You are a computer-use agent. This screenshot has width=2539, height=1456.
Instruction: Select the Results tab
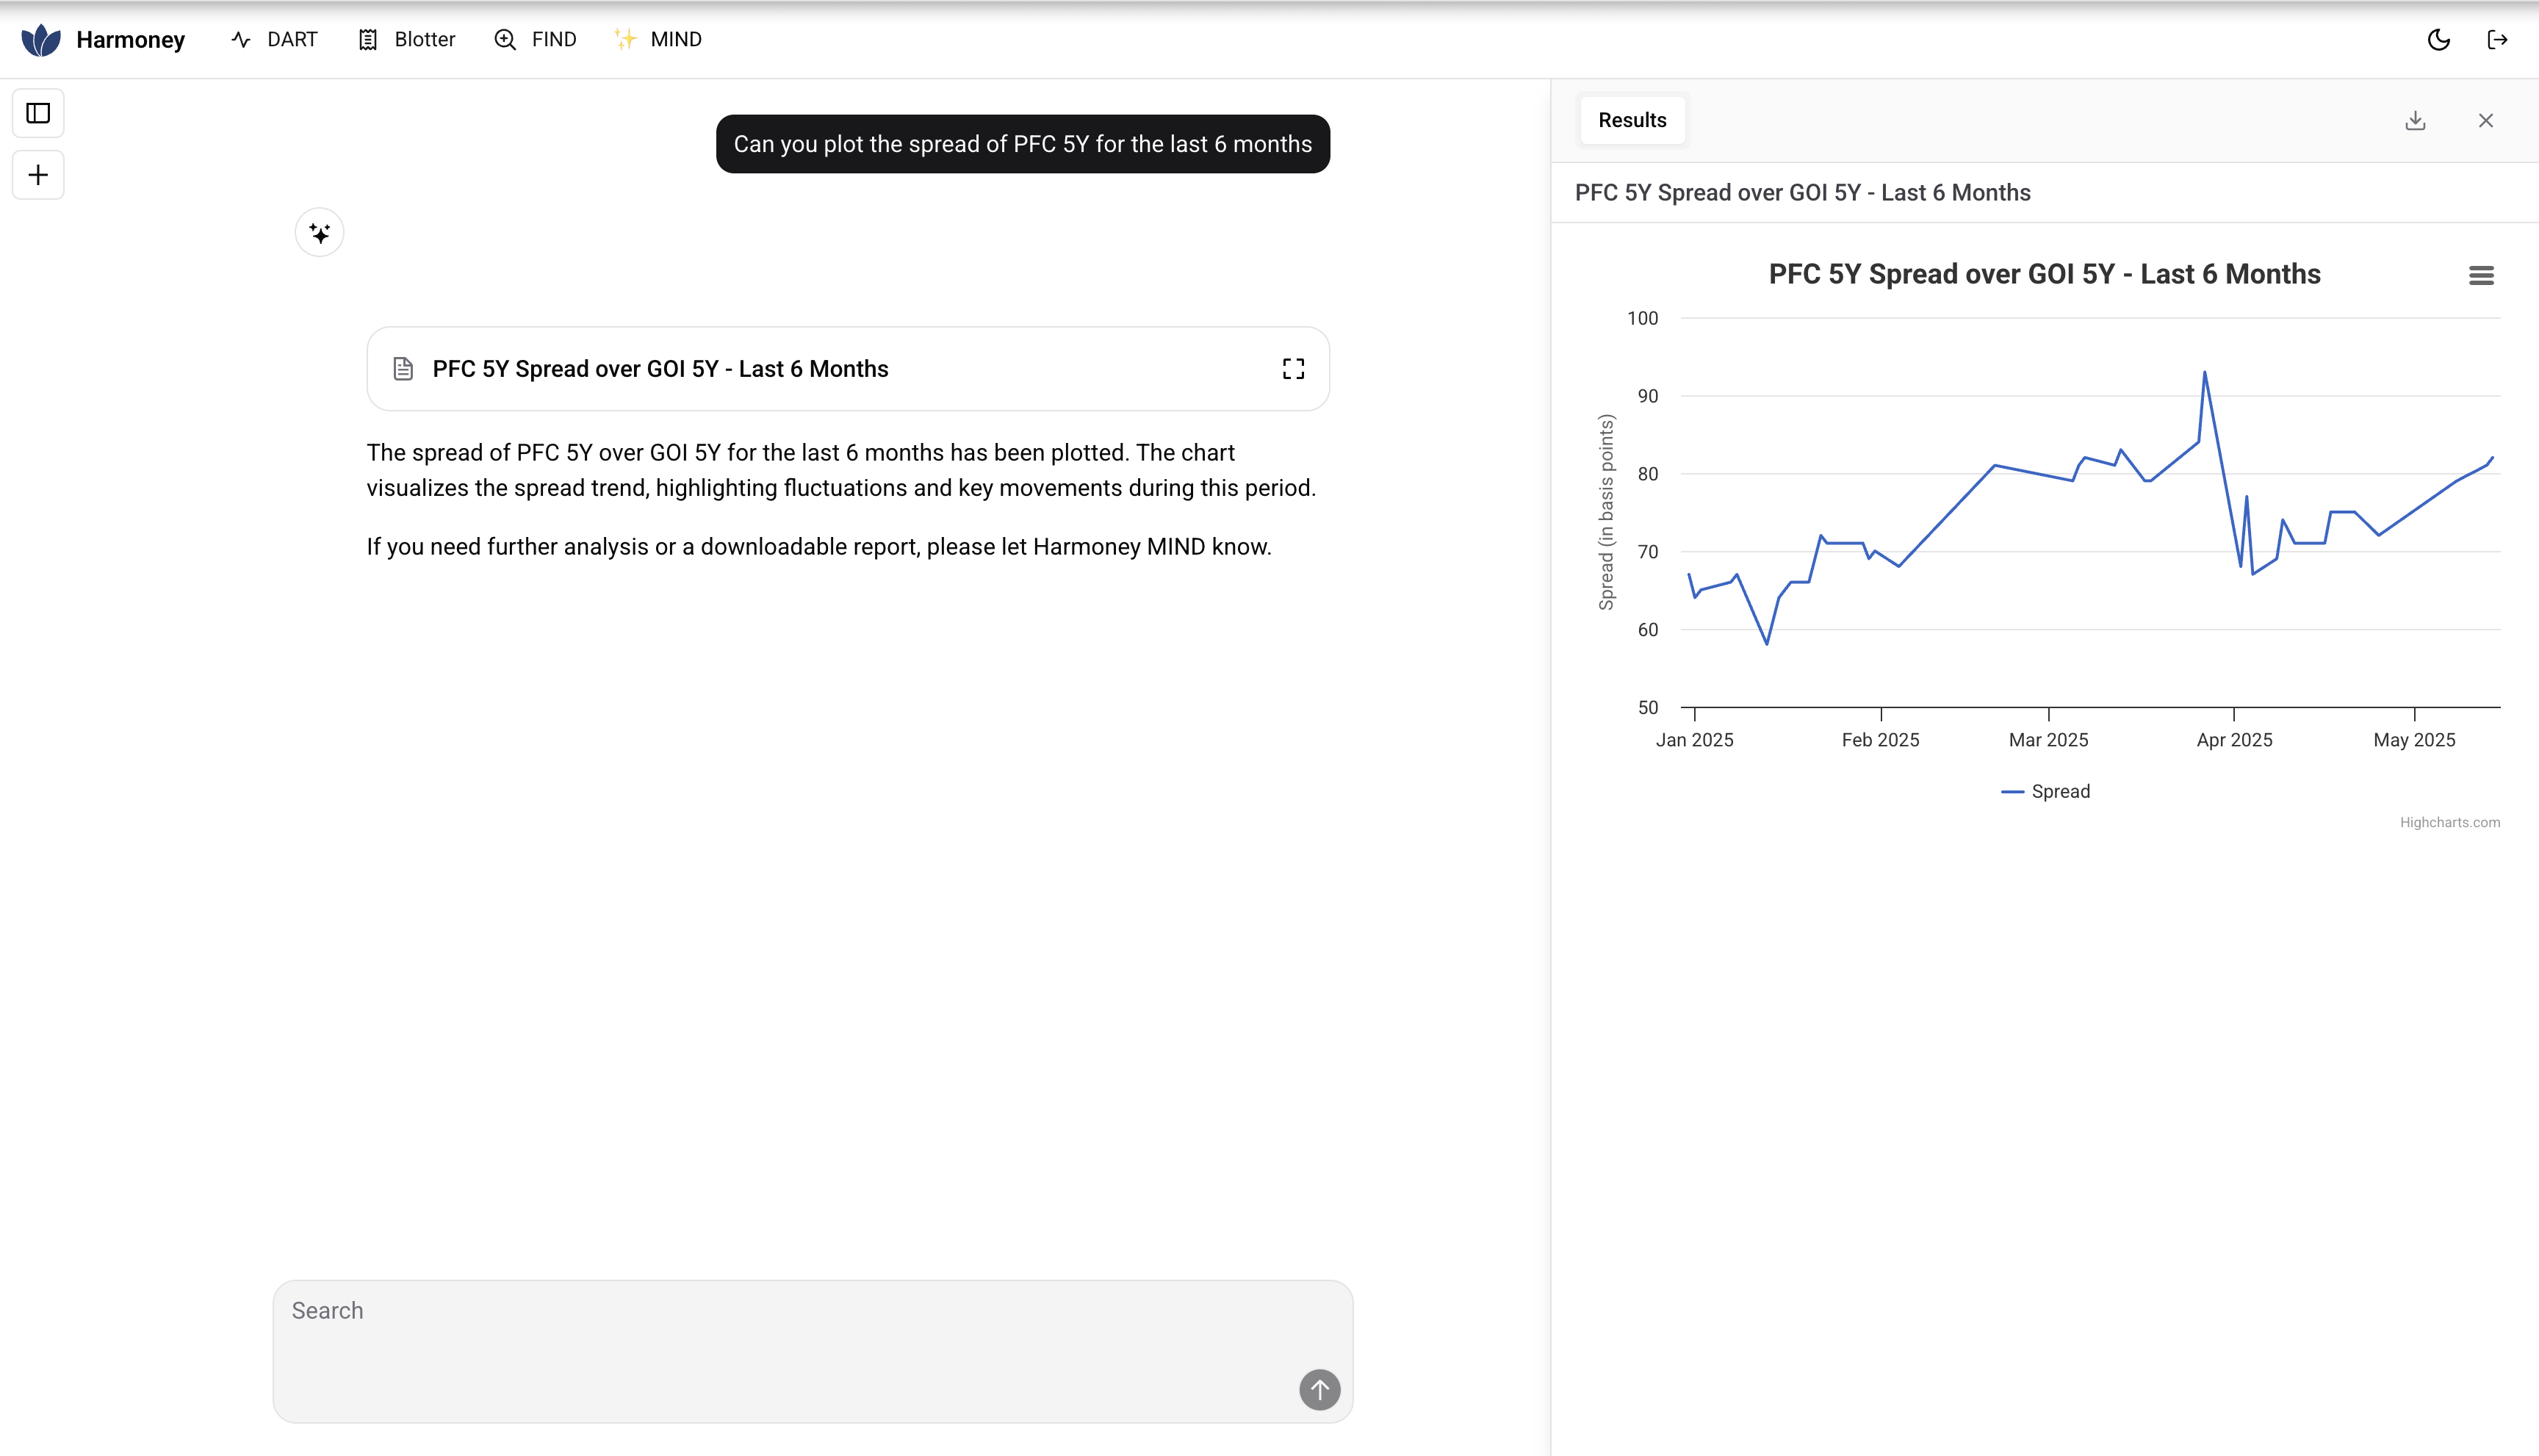pos(1632,120)
